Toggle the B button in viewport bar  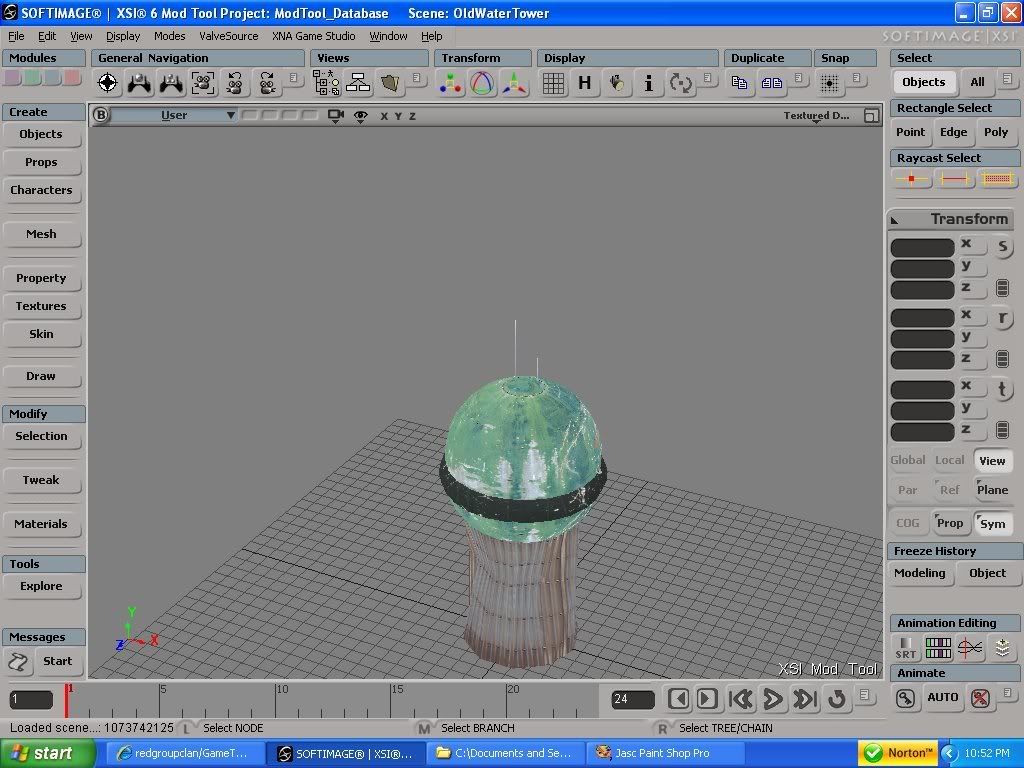pos(101,115)
